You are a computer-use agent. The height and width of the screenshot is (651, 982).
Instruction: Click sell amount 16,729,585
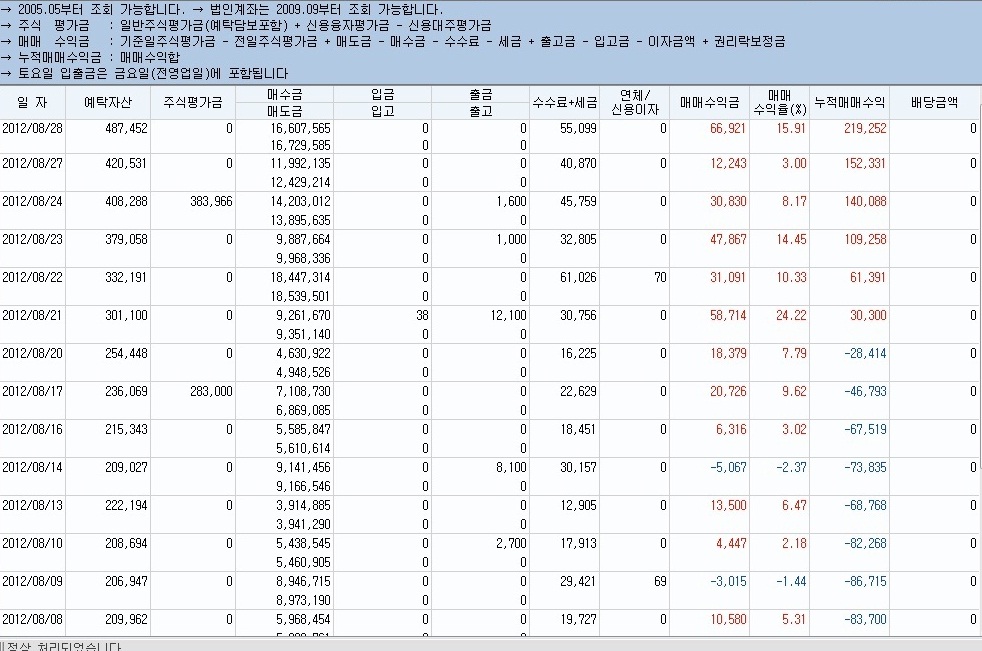pyautogui.click(x=301, y=146)
